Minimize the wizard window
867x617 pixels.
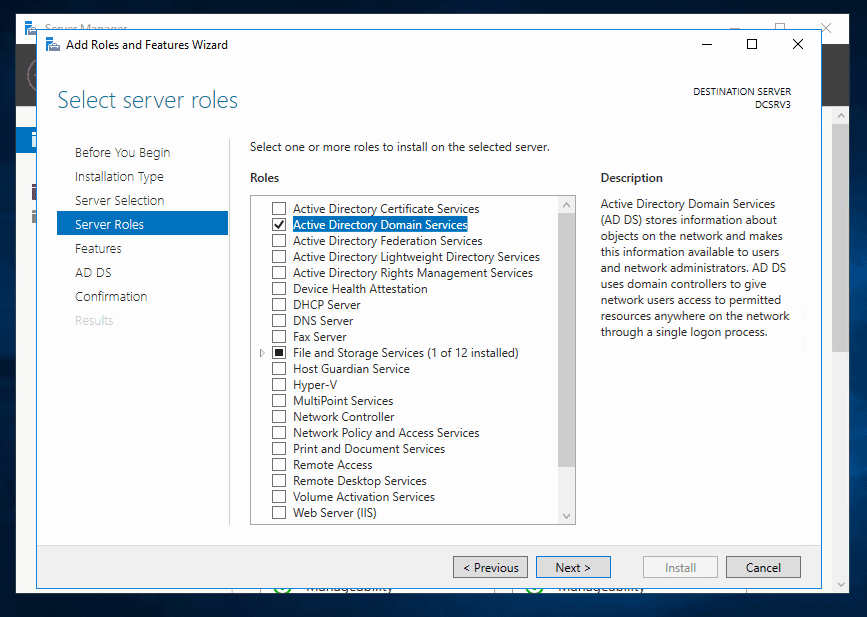click(707, 44)
